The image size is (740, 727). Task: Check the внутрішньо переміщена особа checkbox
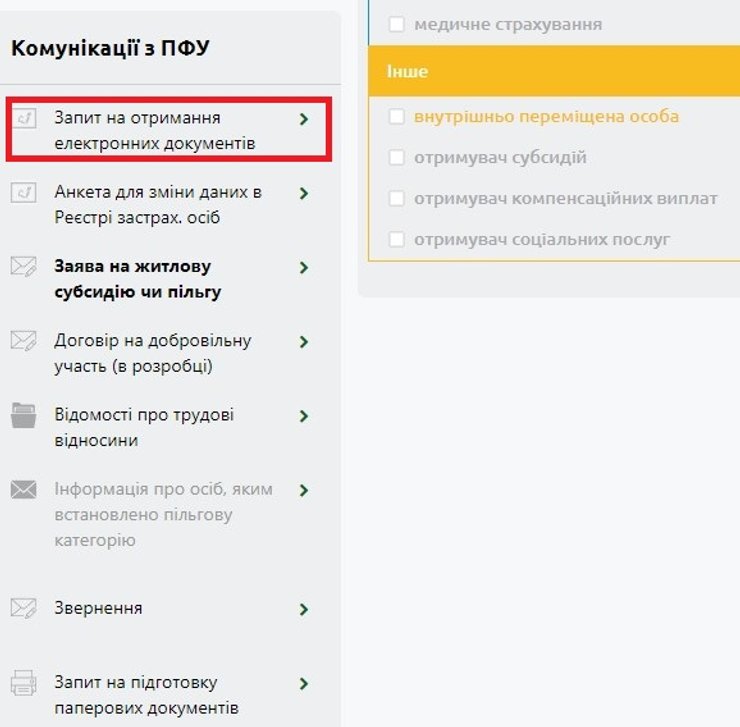397,116
